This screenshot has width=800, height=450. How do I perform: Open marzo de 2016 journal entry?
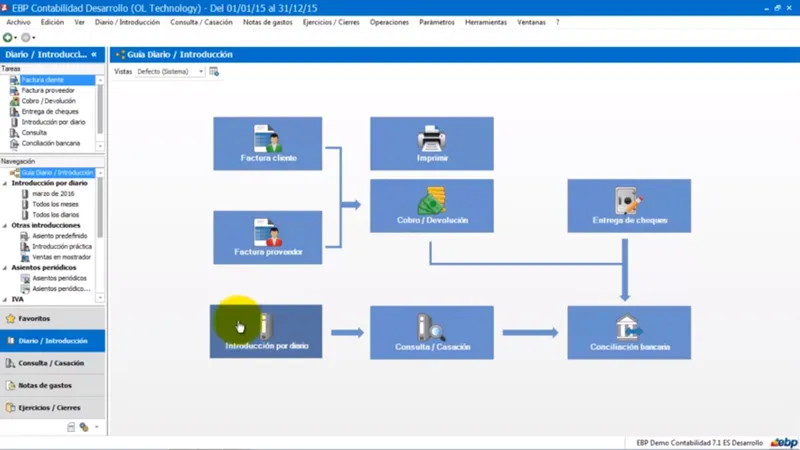pos(53,193)
